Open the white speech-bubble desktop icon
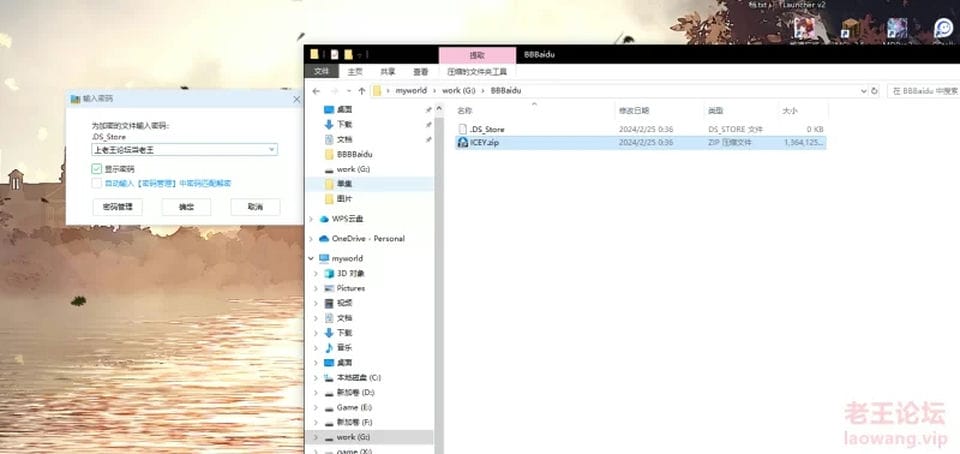This screenshot has height=454, width=960. tap(944, 28)
